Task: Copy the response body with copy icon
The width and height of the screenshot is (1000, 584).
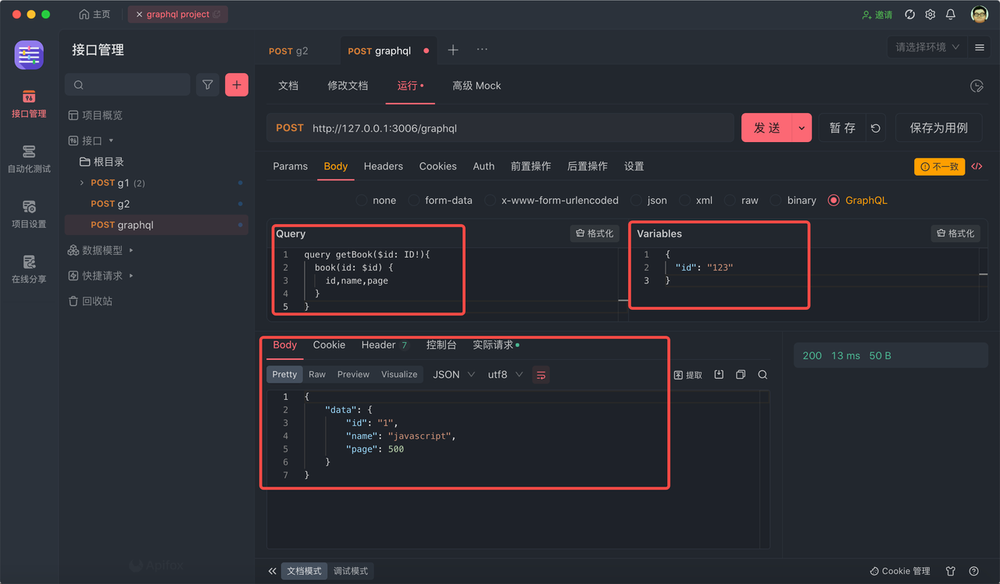Action: pos(740,374)
